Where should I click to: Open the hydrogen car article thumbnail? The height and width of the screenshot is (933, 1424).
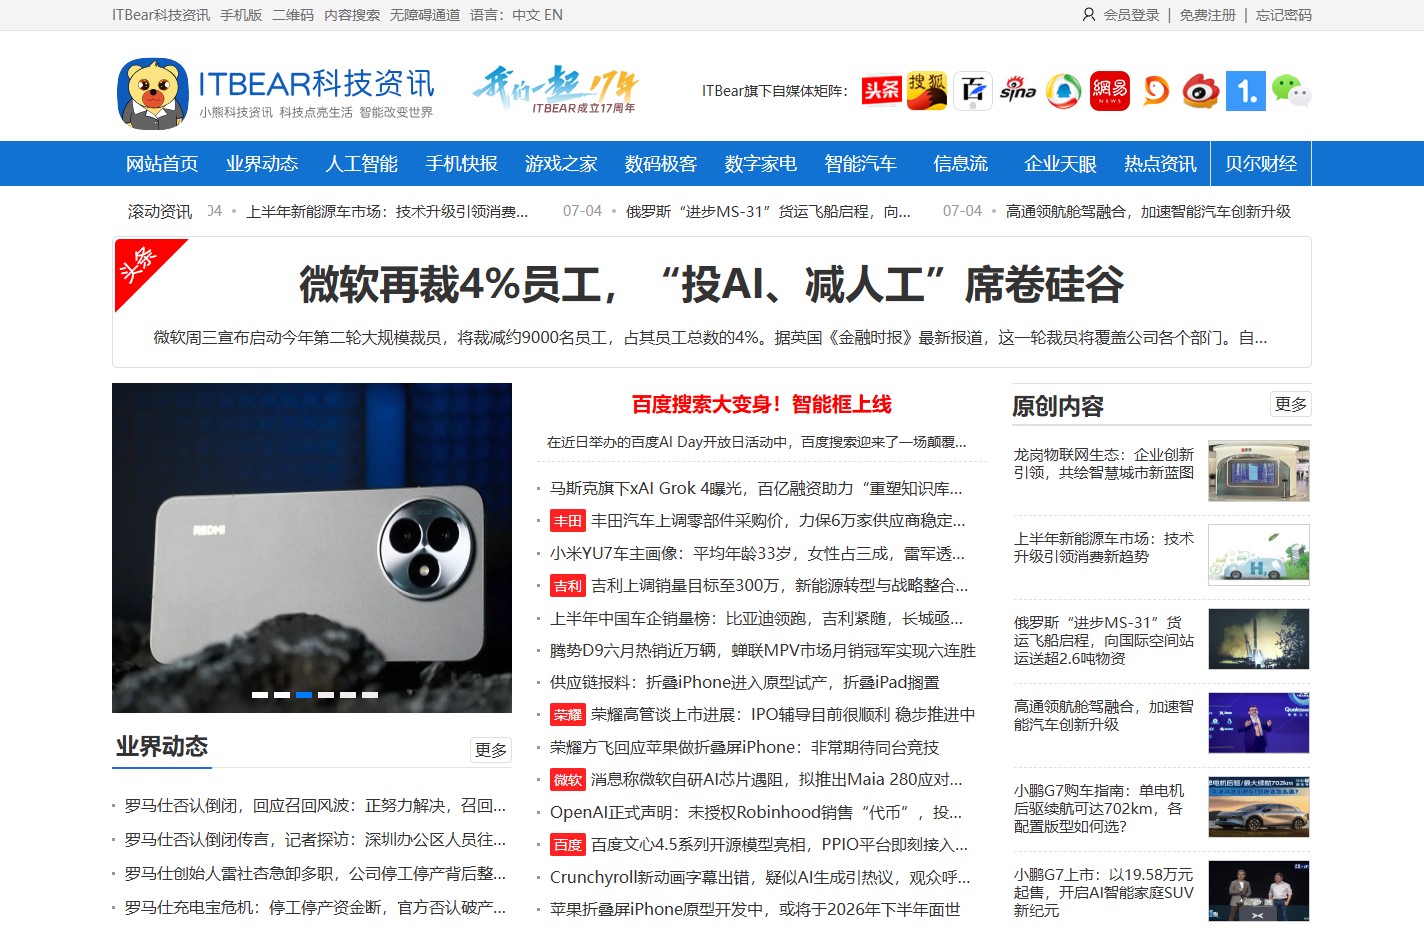click(x=1259, y=555)
